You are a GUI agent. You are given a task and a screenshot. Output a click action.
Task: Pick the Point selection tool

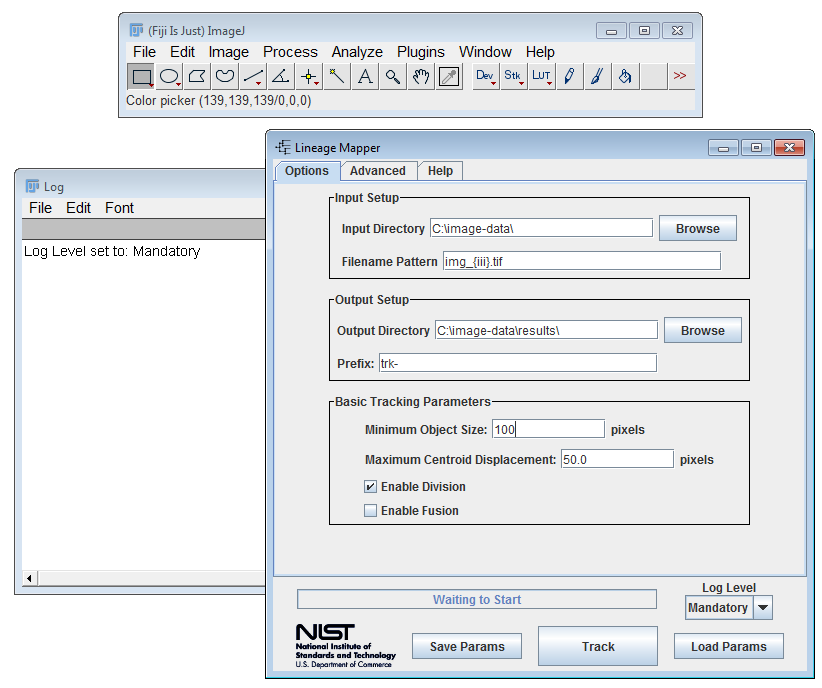[308, 76]
